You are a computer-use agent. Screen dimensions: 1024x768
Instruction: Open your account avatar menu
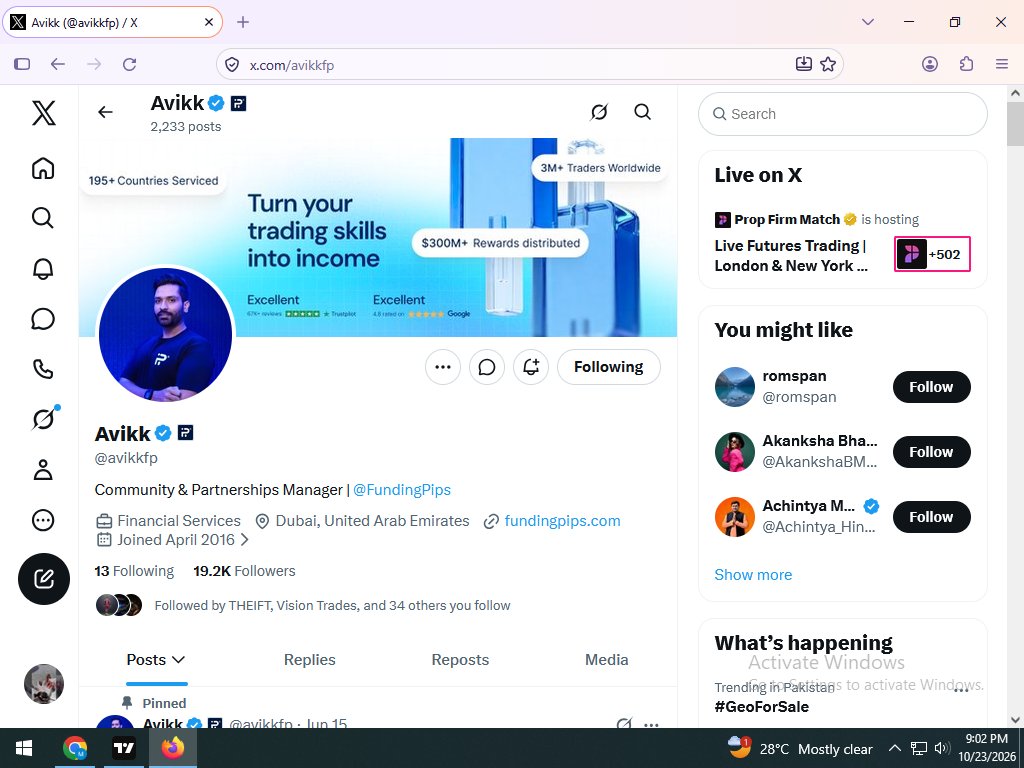pyautogui.click(x=44, y=684)
